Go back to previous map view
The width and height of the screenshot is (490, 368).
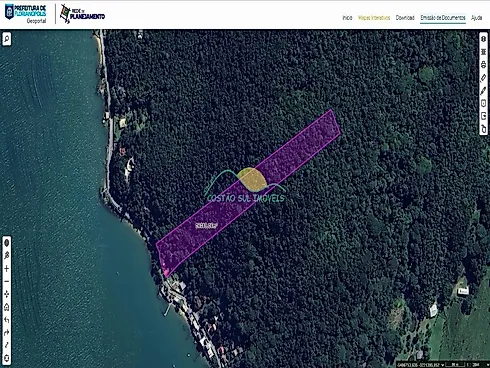[x=7, y=320]
